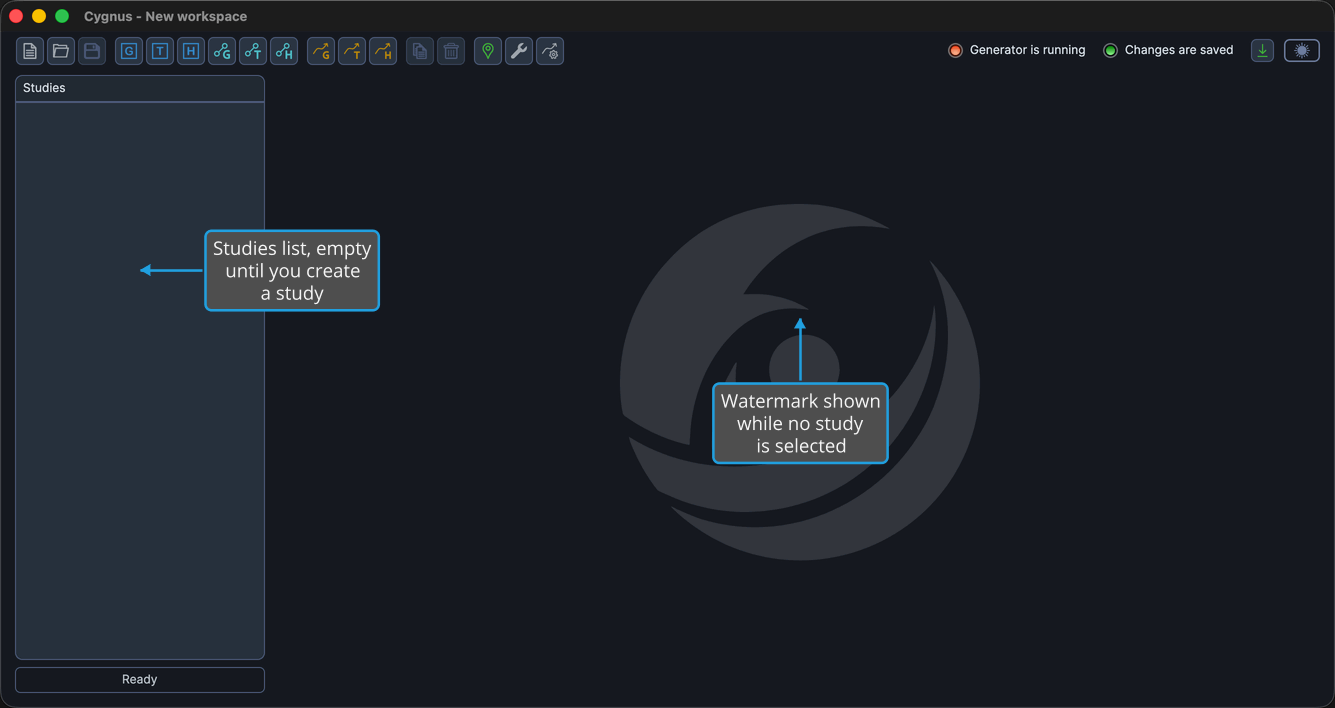Click the trend-line with gear icon
The image size is (1335, 708).
(550, 51)
